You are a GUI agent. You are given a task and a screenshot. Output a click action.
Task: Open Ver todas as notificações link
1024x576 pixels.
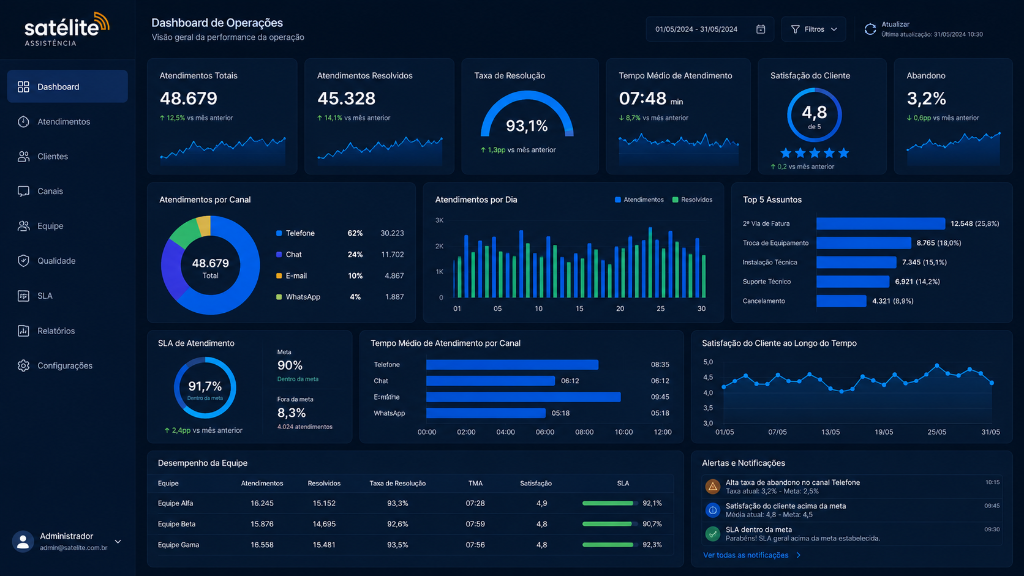click(745, 555)
